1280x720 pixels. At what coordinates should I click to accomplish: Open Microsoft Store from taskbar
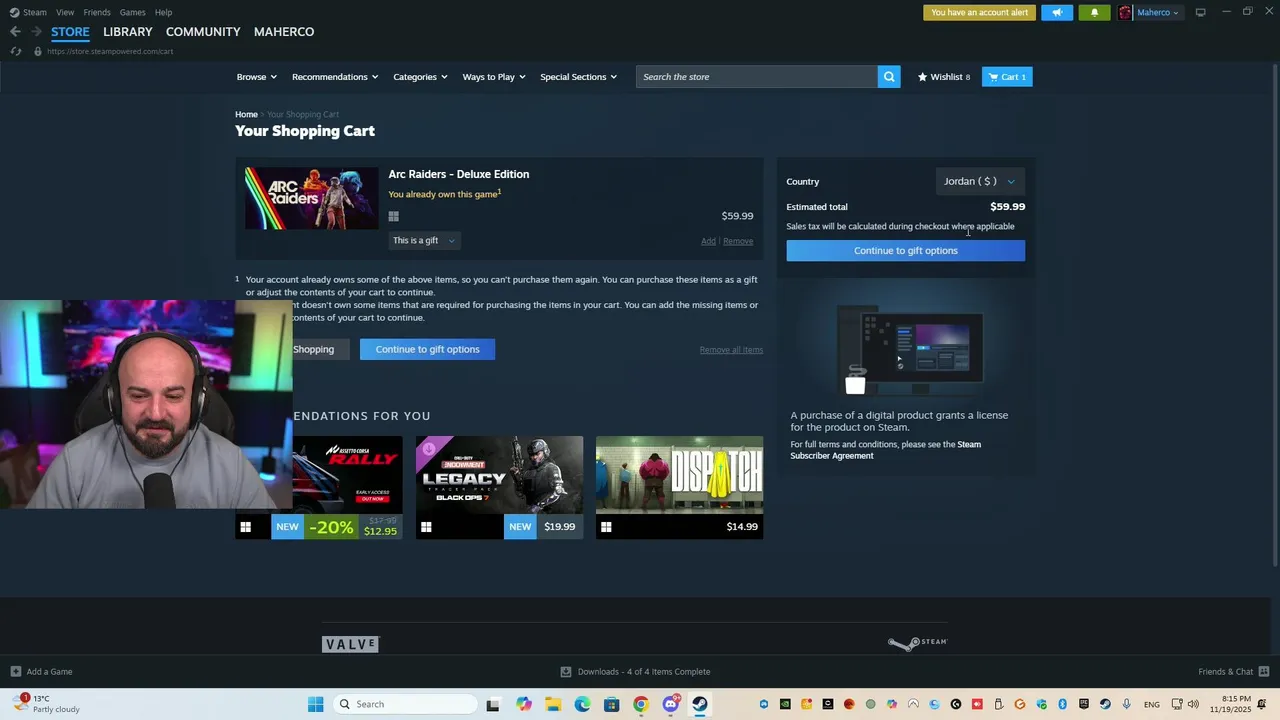[612, 704]
